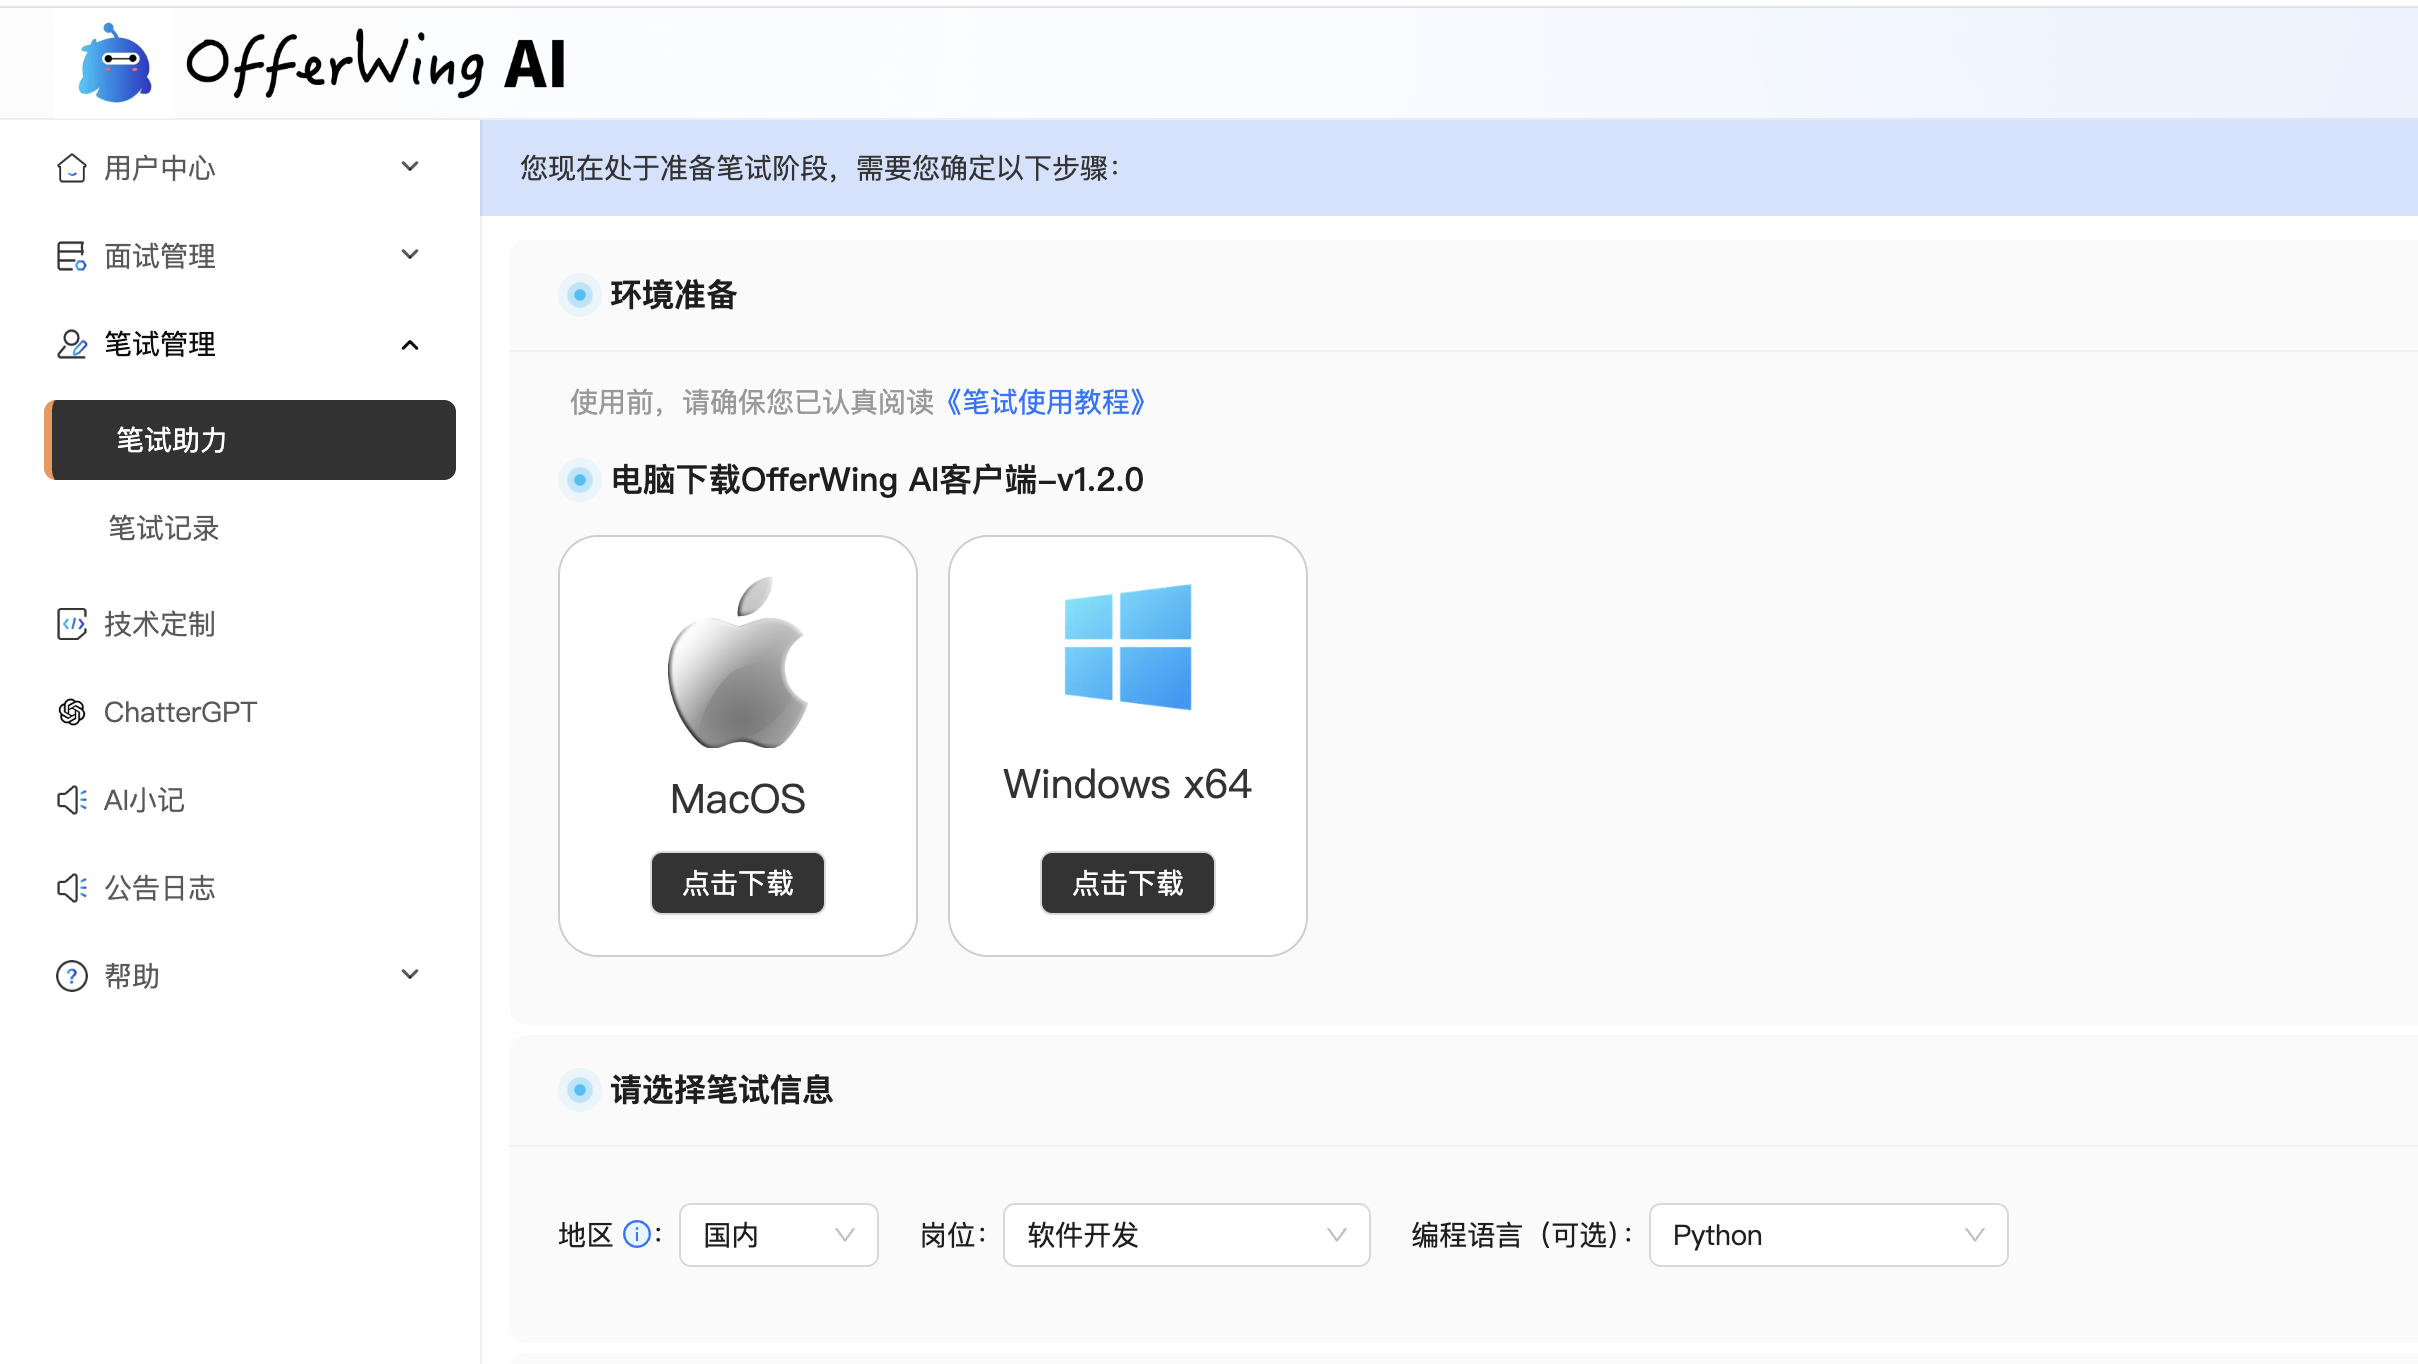The height and width of the screenshot is (1364, 2418).
Task: Click the 技术定制 code icon
Action: [71, 624]
